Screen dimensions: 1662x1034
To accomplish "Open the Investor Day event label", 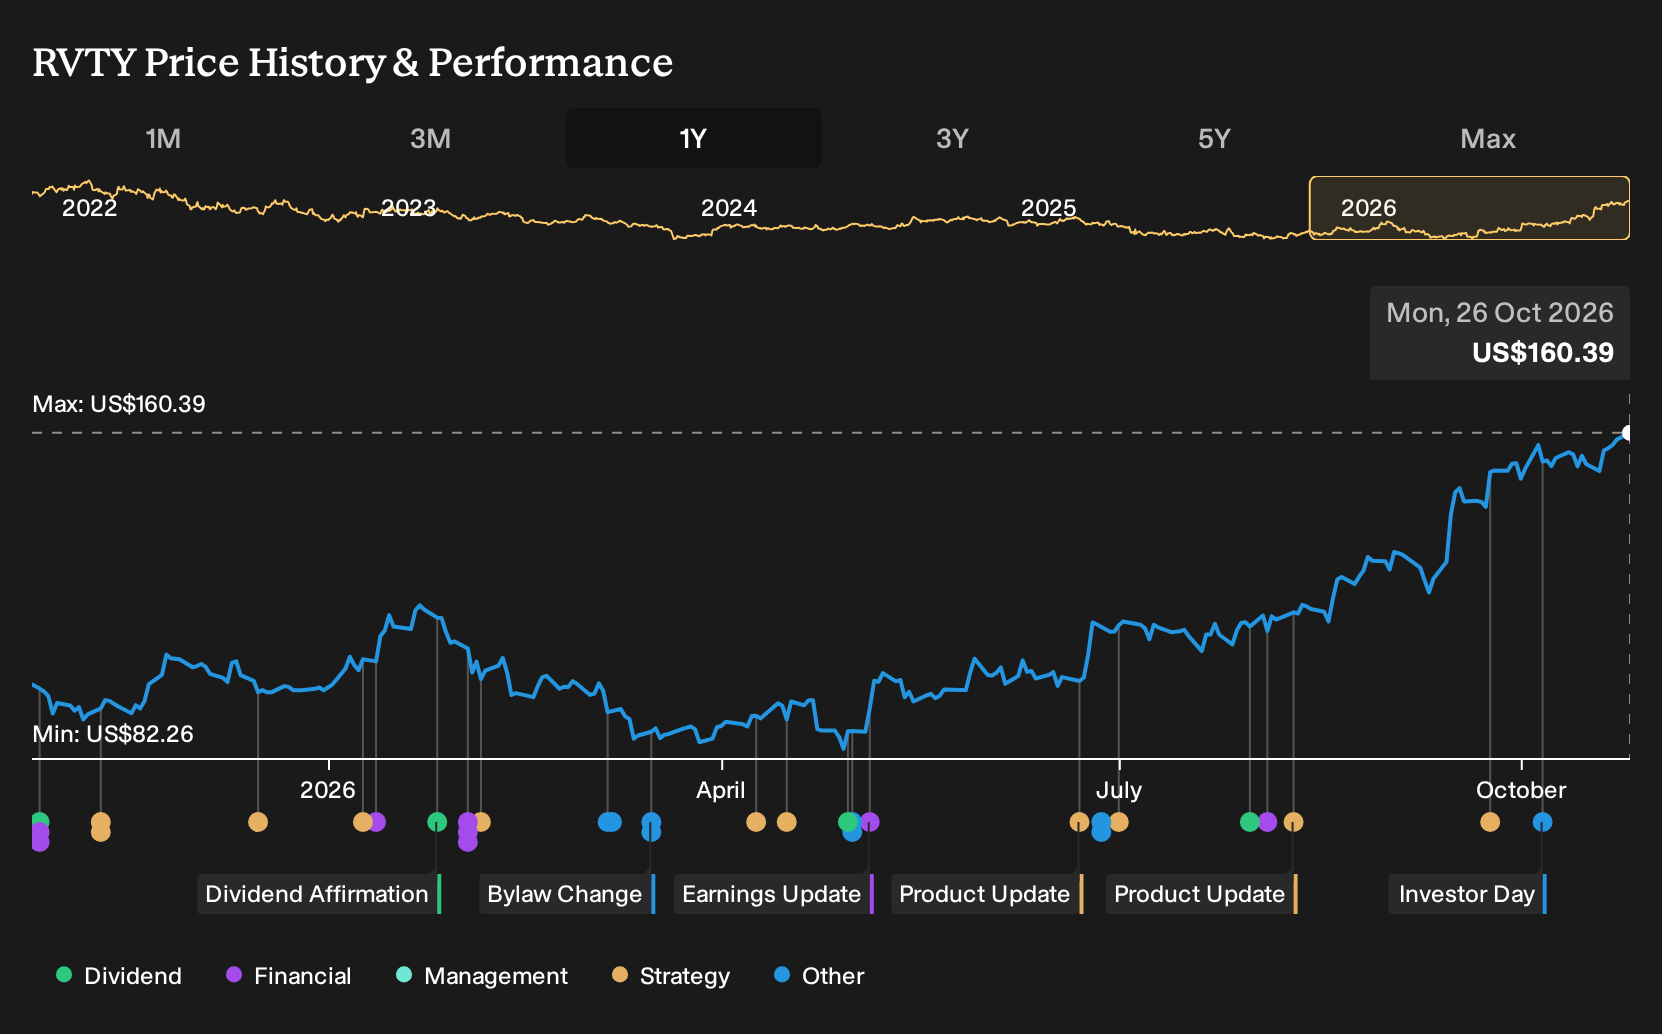I will coord(1468,894).
